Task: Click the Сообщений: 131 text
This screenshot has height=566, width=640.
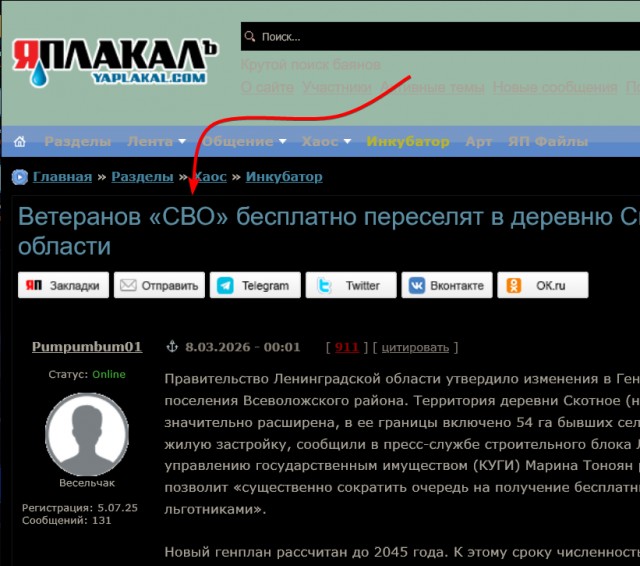Action: (x=67, y=520)
